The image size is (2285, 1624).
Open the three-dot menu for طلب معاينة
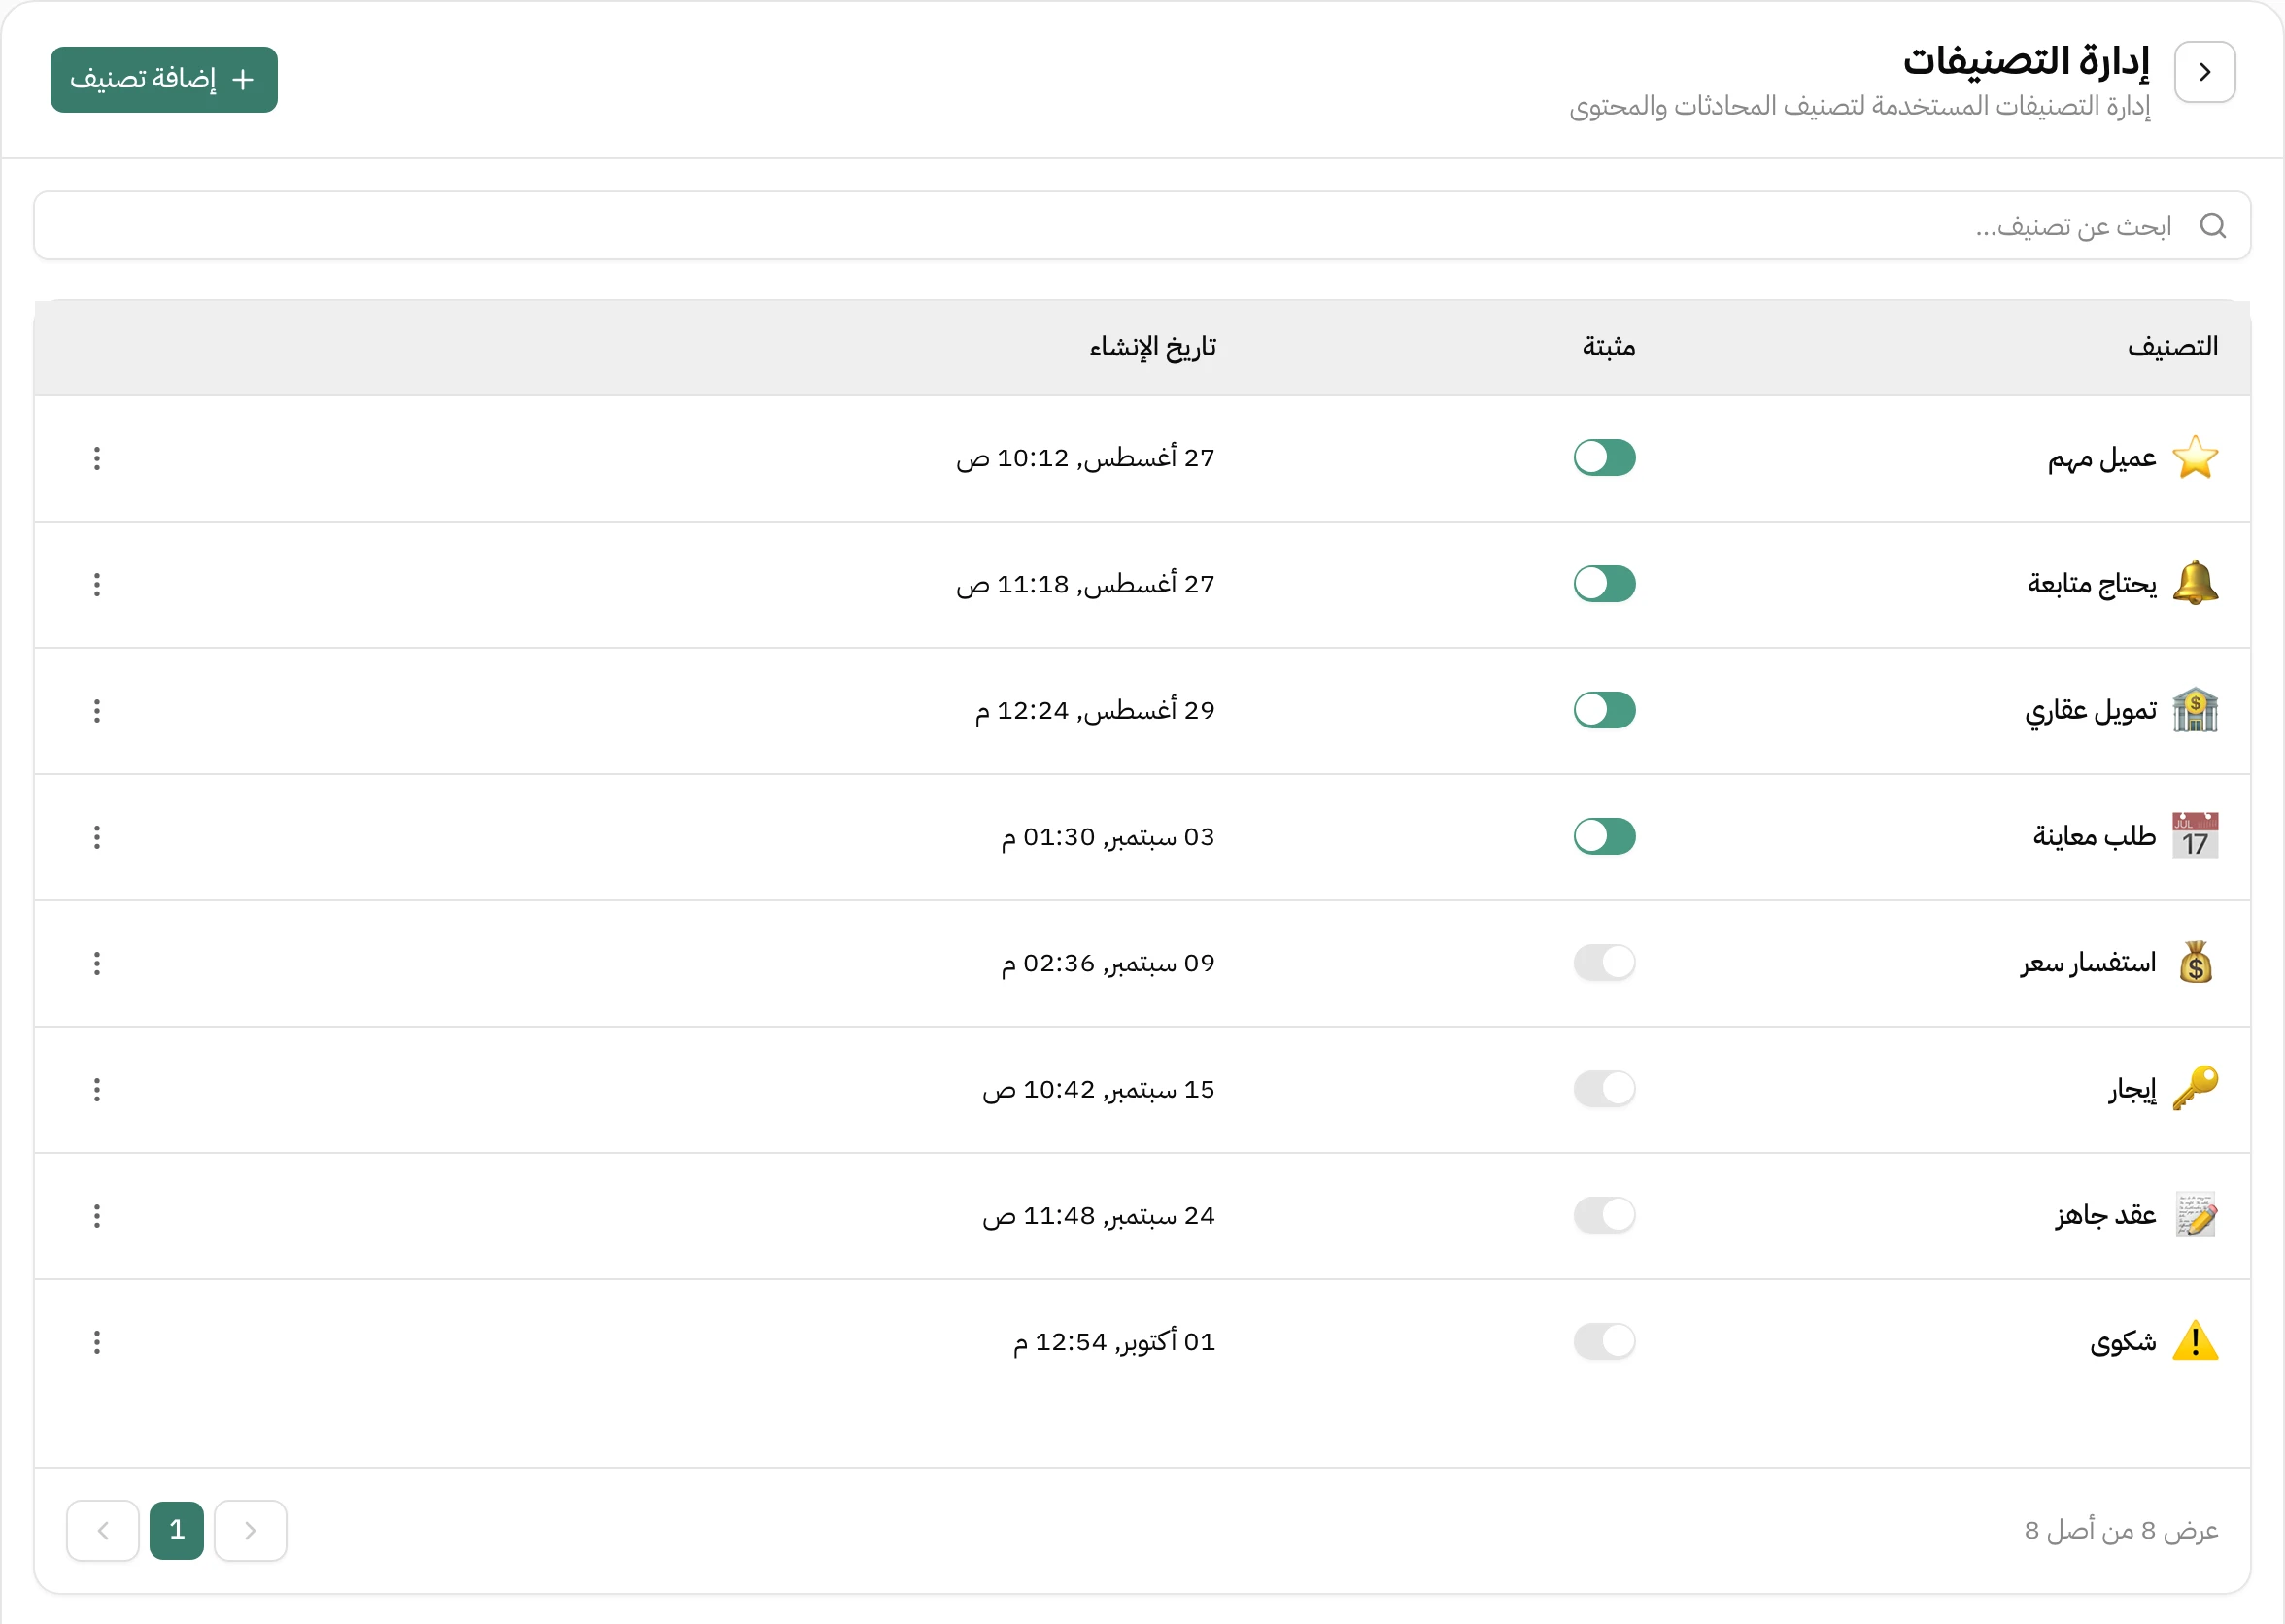[97, 837]
